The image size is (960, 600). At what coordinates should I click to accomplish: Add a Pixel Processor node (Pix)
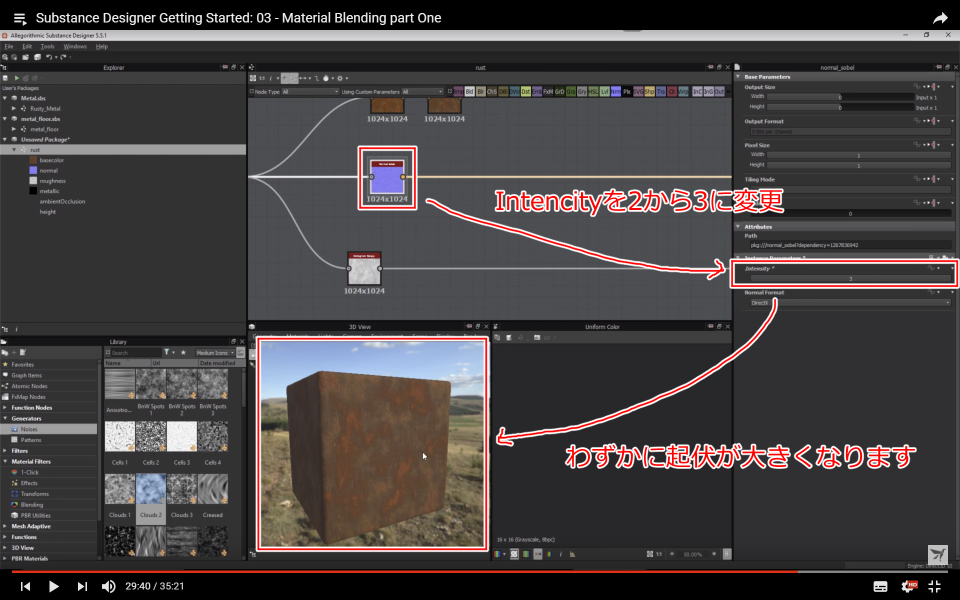click(627, 91)
